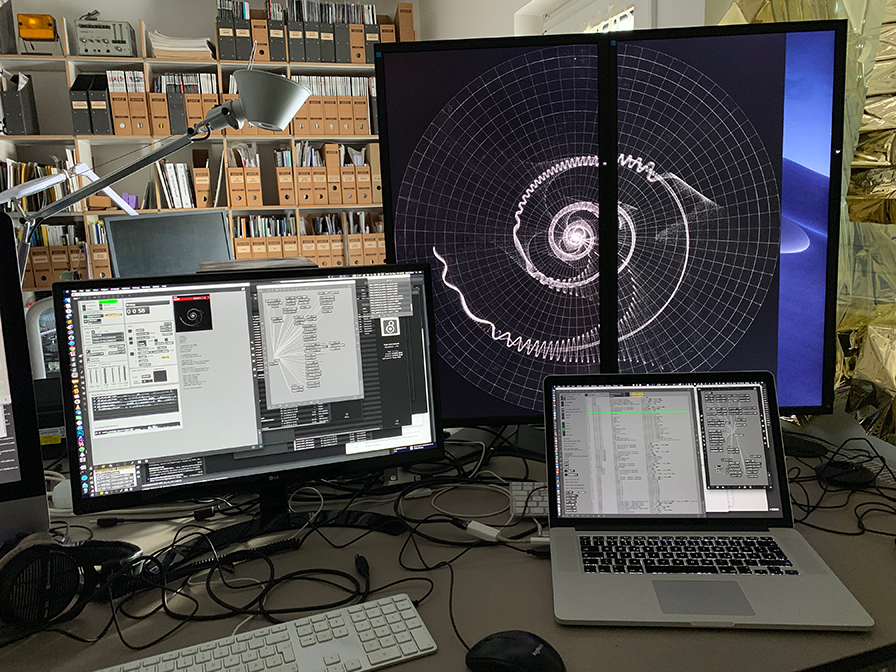896x672 pixels.
Task: Click the spiral visualization on the tall vertical monitor
Action: tap(578, 233)
